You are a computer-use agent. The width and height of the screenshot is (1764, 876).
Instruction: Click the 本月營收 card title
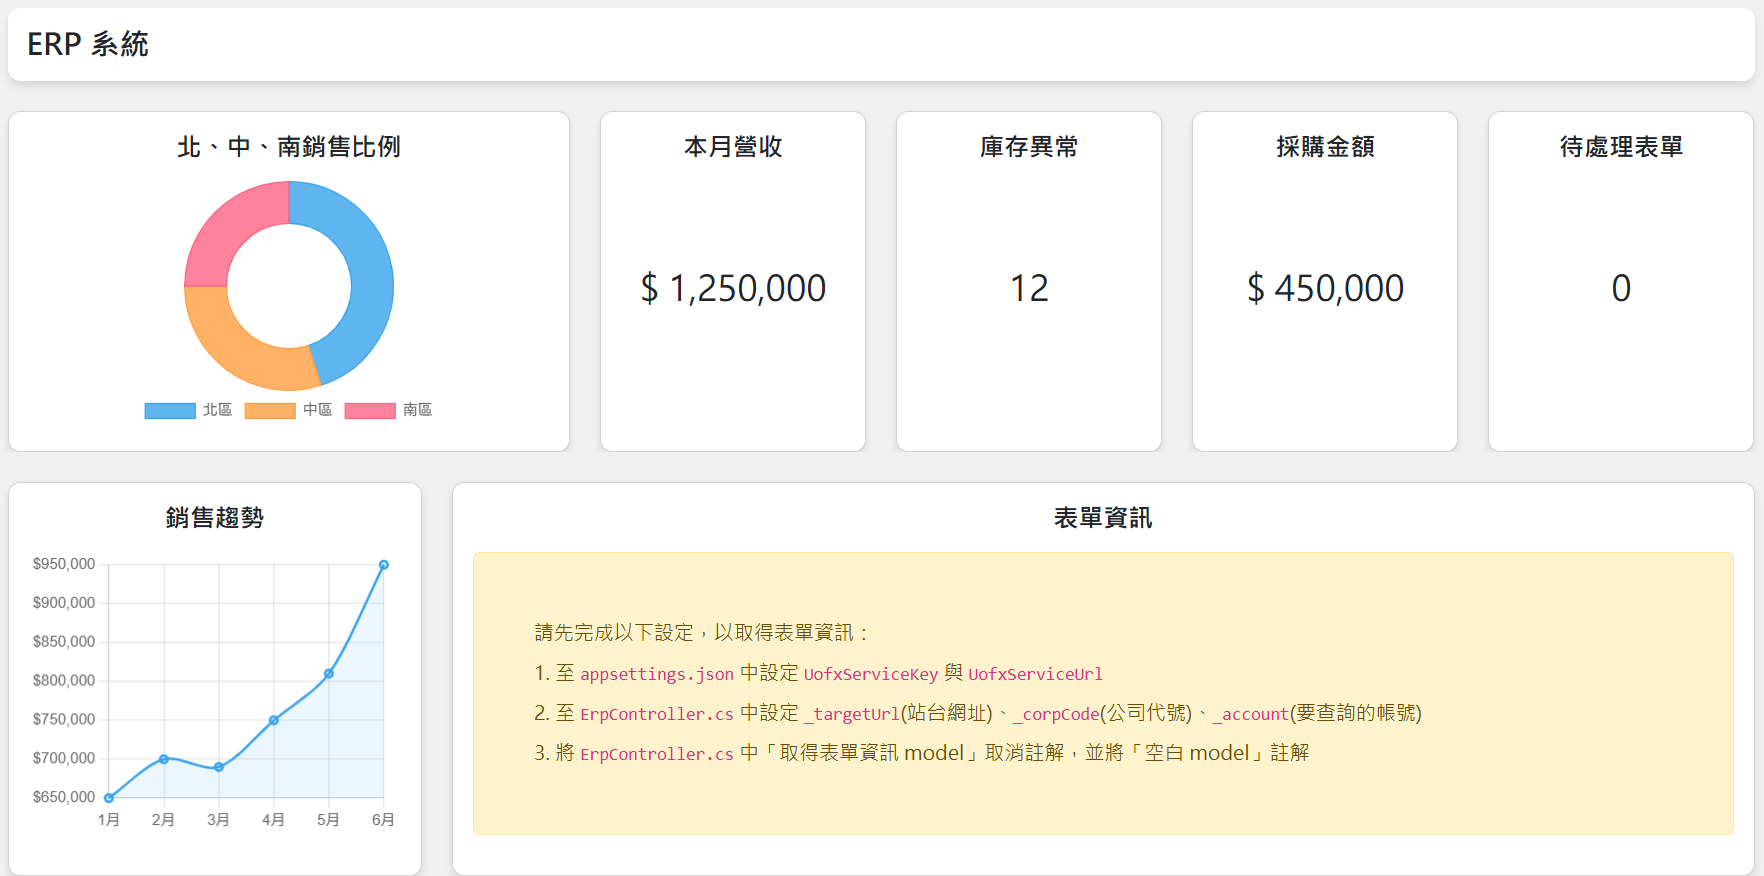[733, 147]
